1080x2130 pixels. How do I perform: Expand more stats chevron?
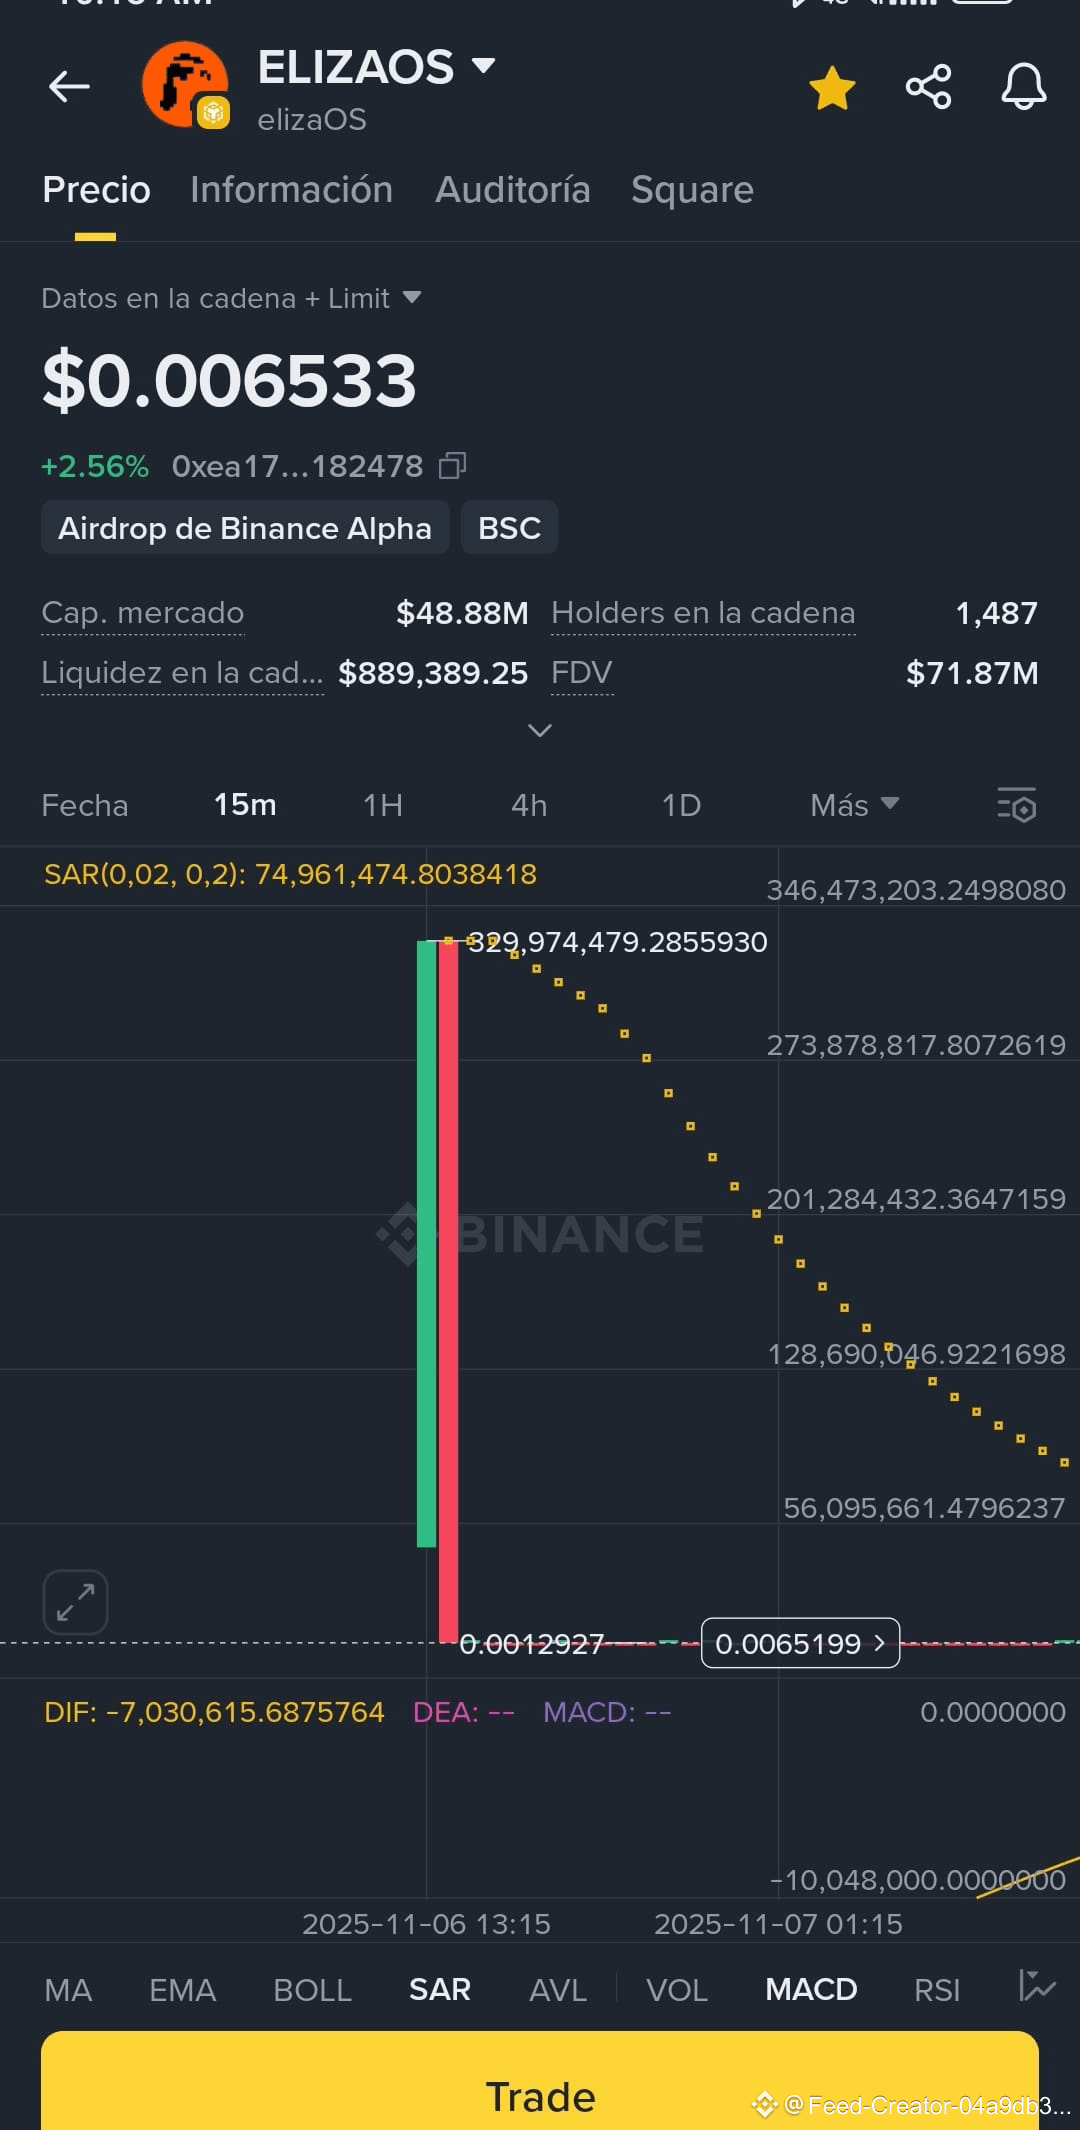point(540,731)
